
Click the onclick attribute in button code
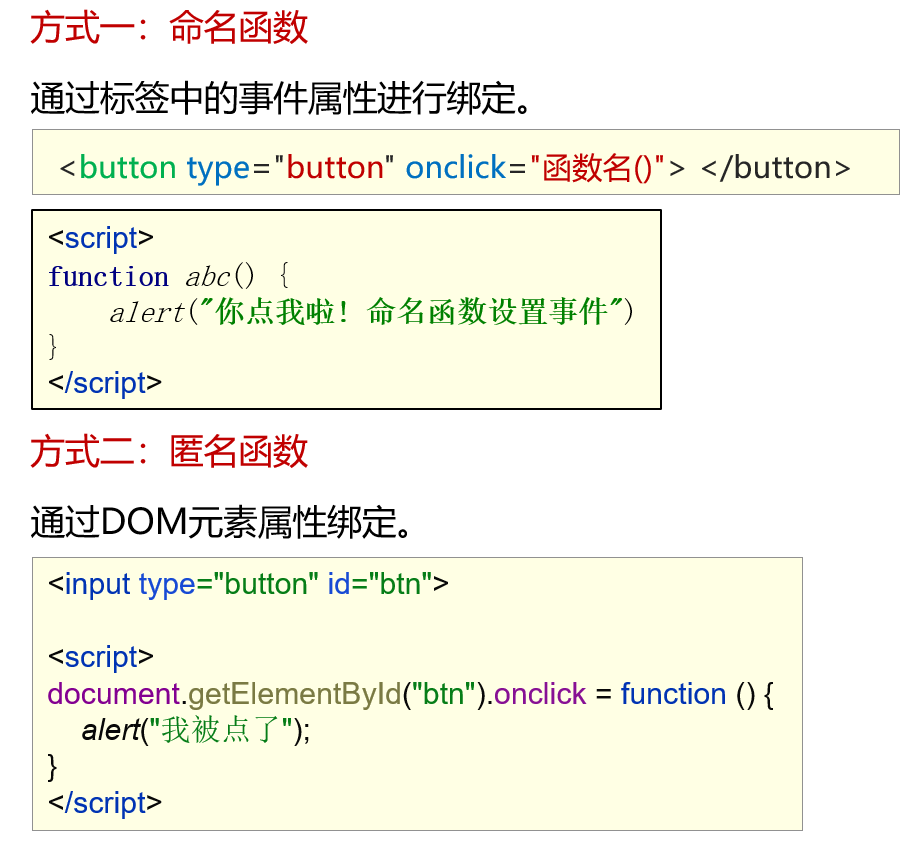tap(456, 168)
